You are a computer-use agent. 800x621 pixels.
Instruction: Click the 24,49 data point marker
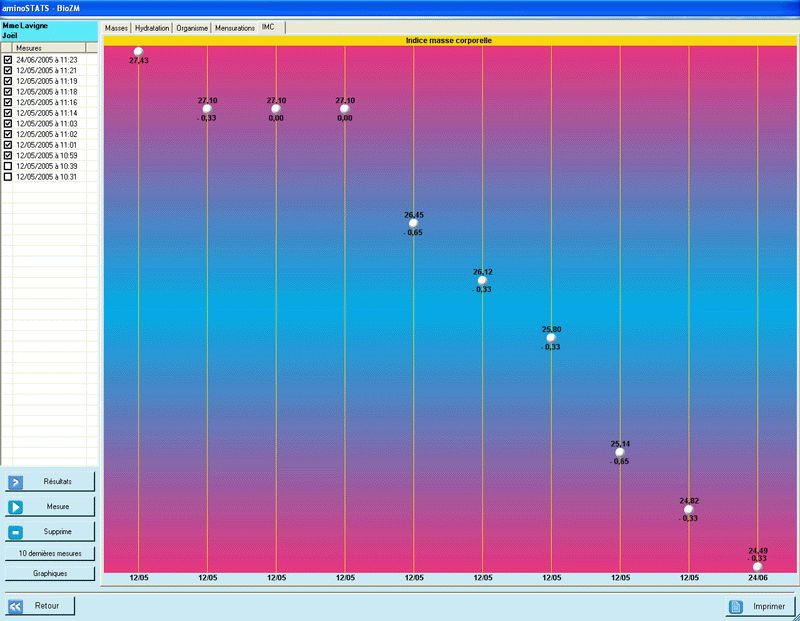(757, 566)
